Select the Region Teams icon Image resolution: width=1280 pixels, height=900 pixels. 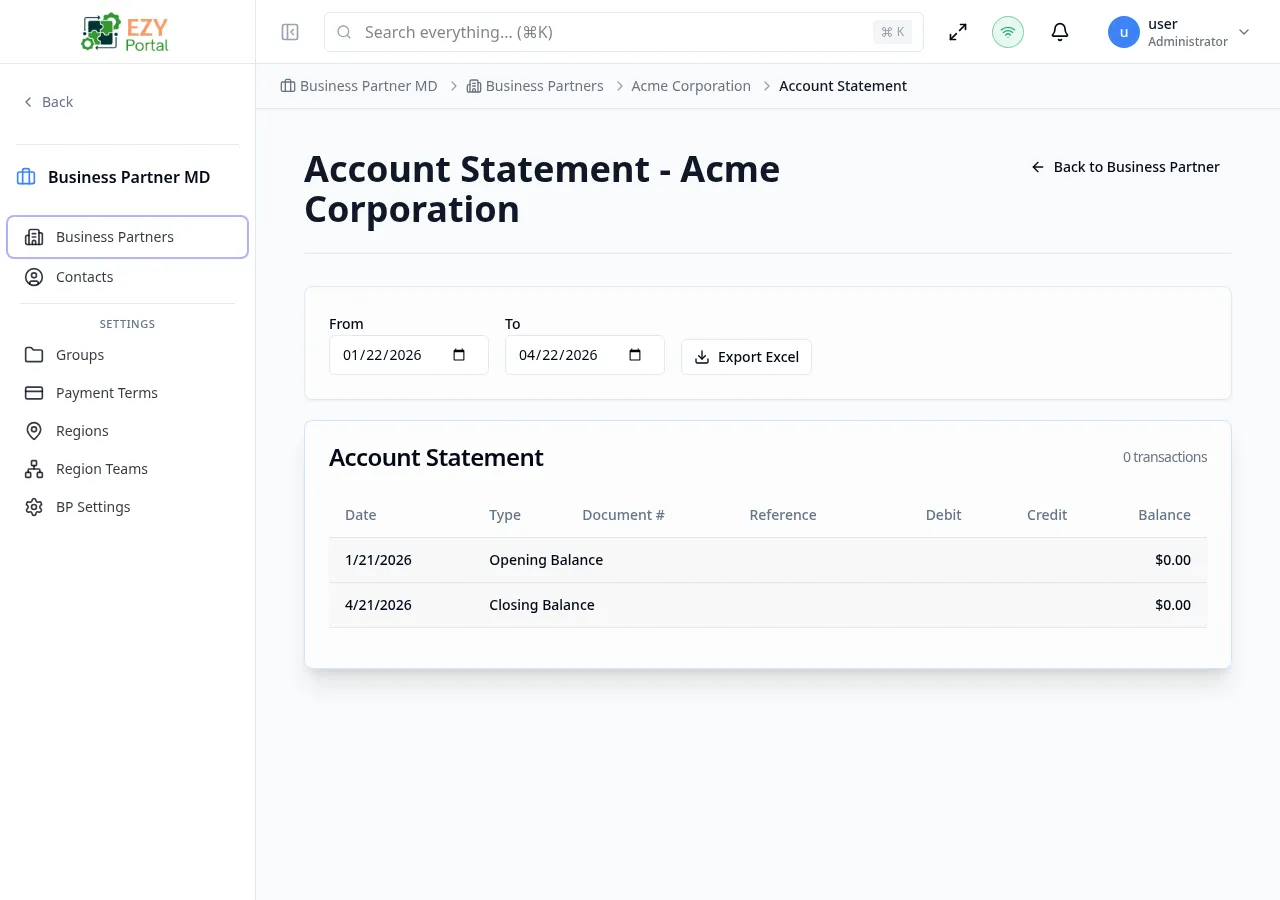(35, 469)
